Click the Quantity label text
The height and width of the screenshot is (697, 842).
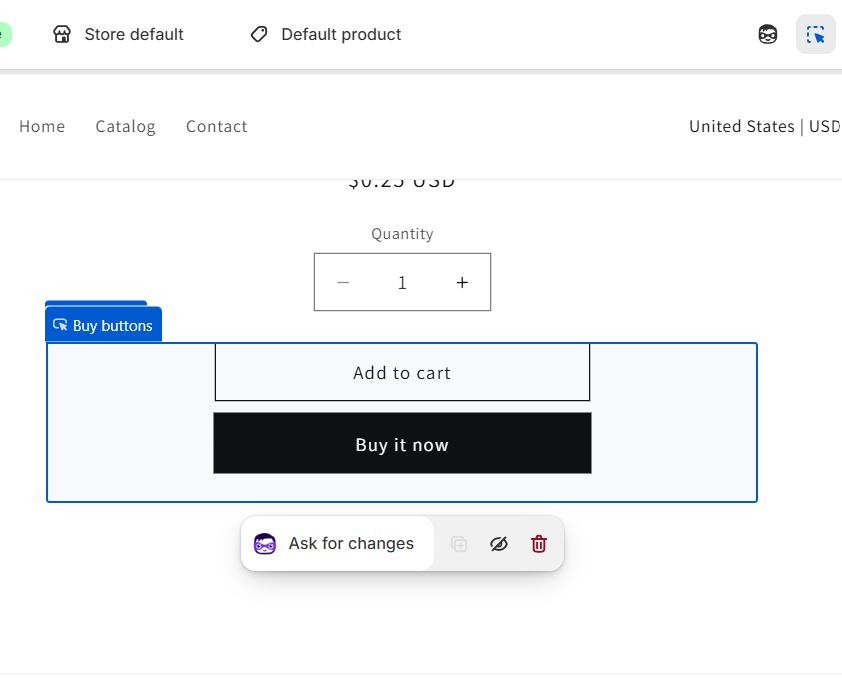[402, 234]
